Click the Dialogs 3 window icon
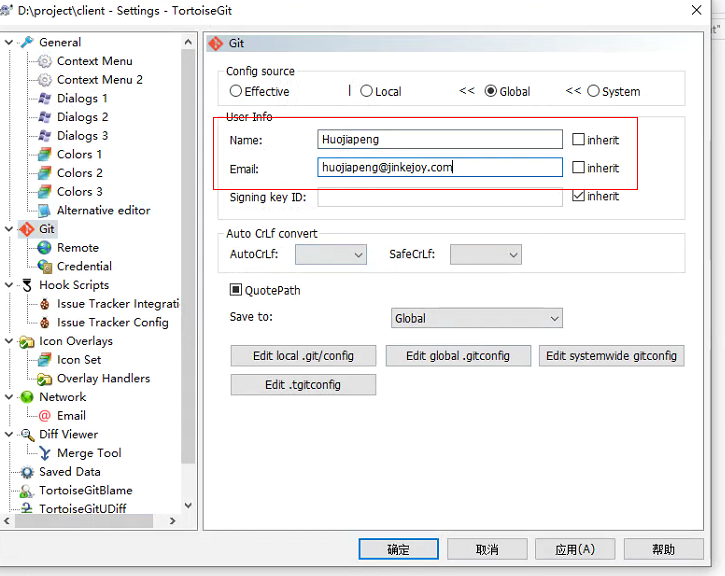 click(44, 135)
